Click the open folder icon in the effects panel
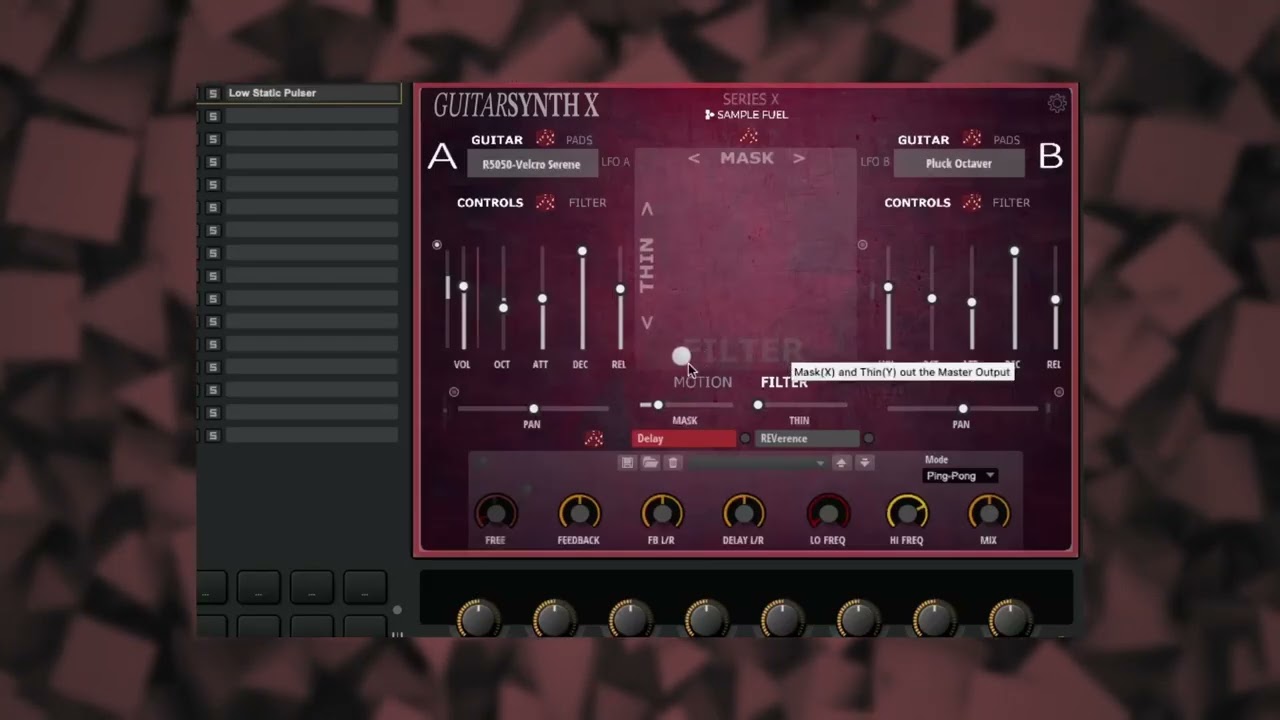This screenshot has width=1280, height=720. [x=650, y=463]
